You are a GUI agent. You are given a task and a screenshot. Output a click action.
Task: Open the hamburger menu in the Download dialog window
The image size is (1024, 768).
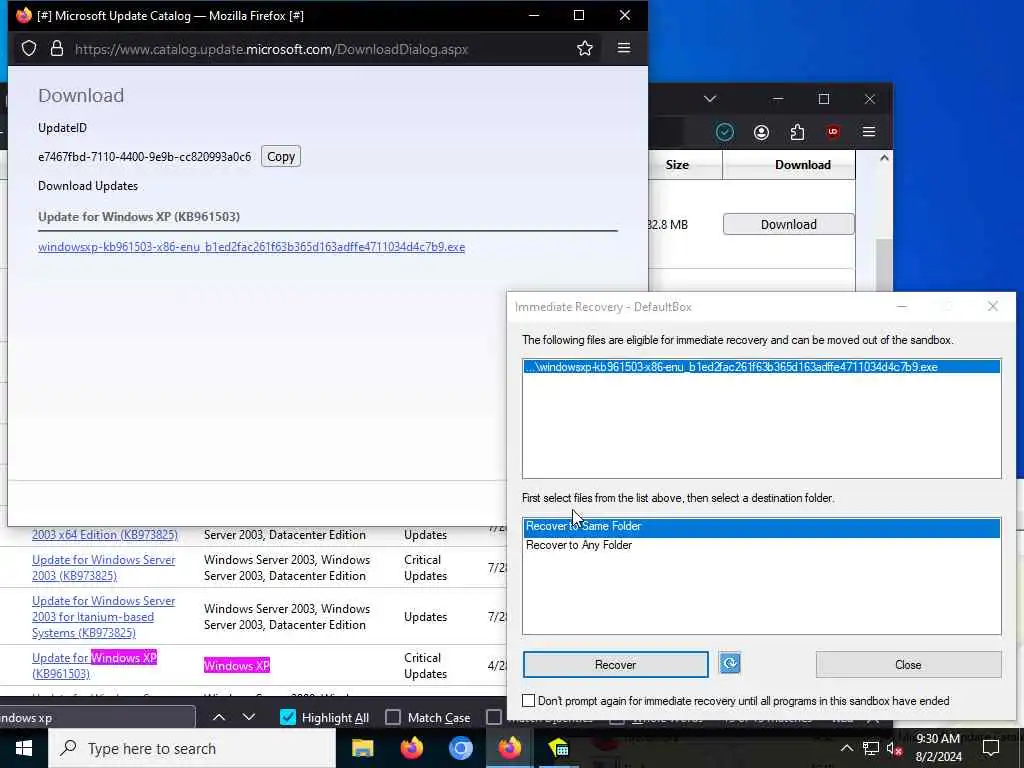tap(624, 48)
